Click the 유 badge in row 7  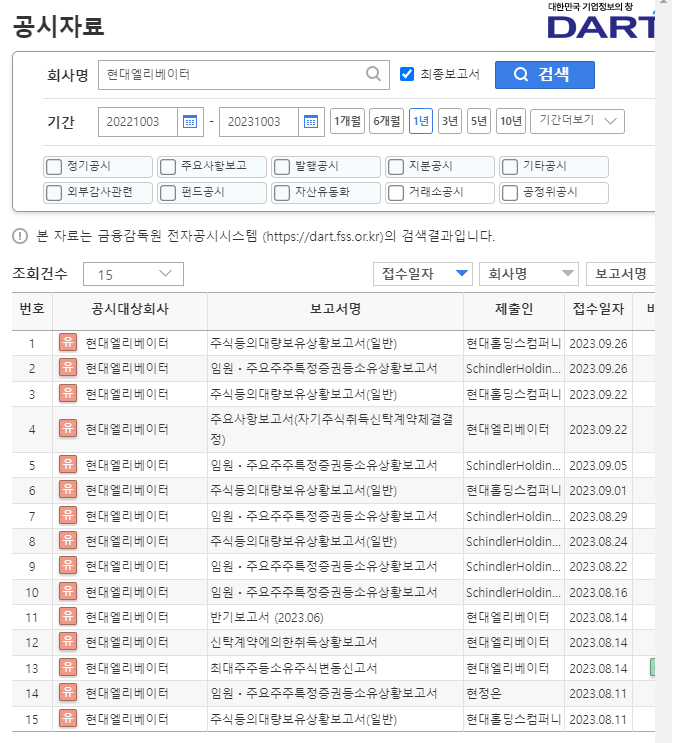coord(68,515)
